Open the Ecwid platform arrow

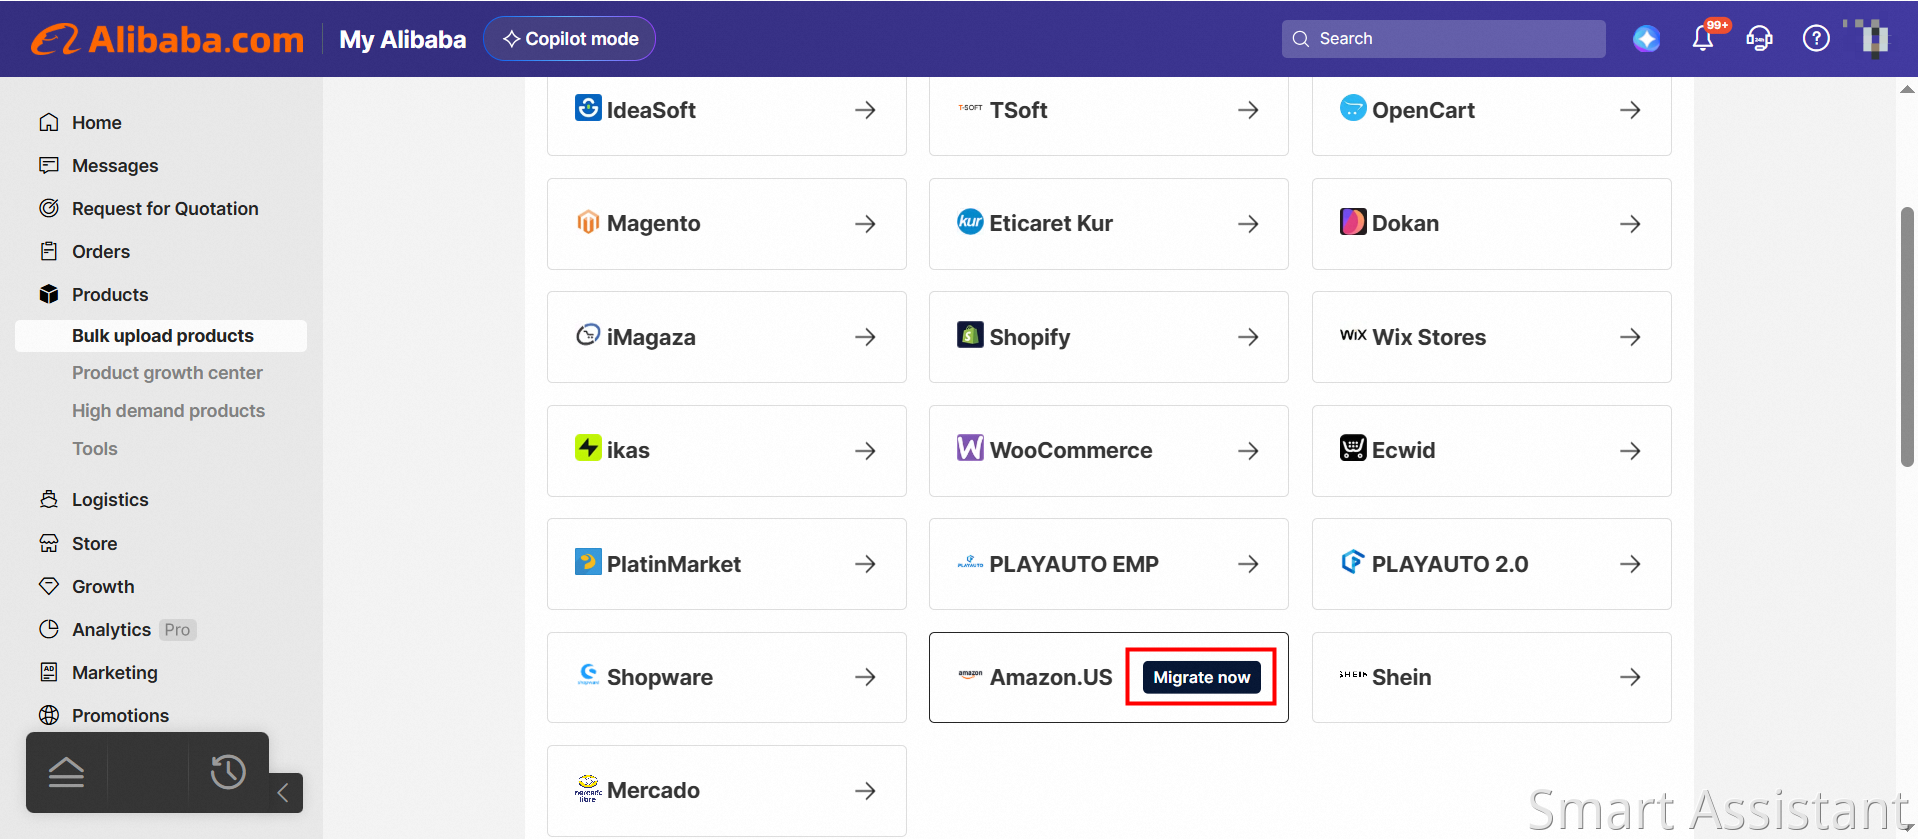click(1630, 451)
